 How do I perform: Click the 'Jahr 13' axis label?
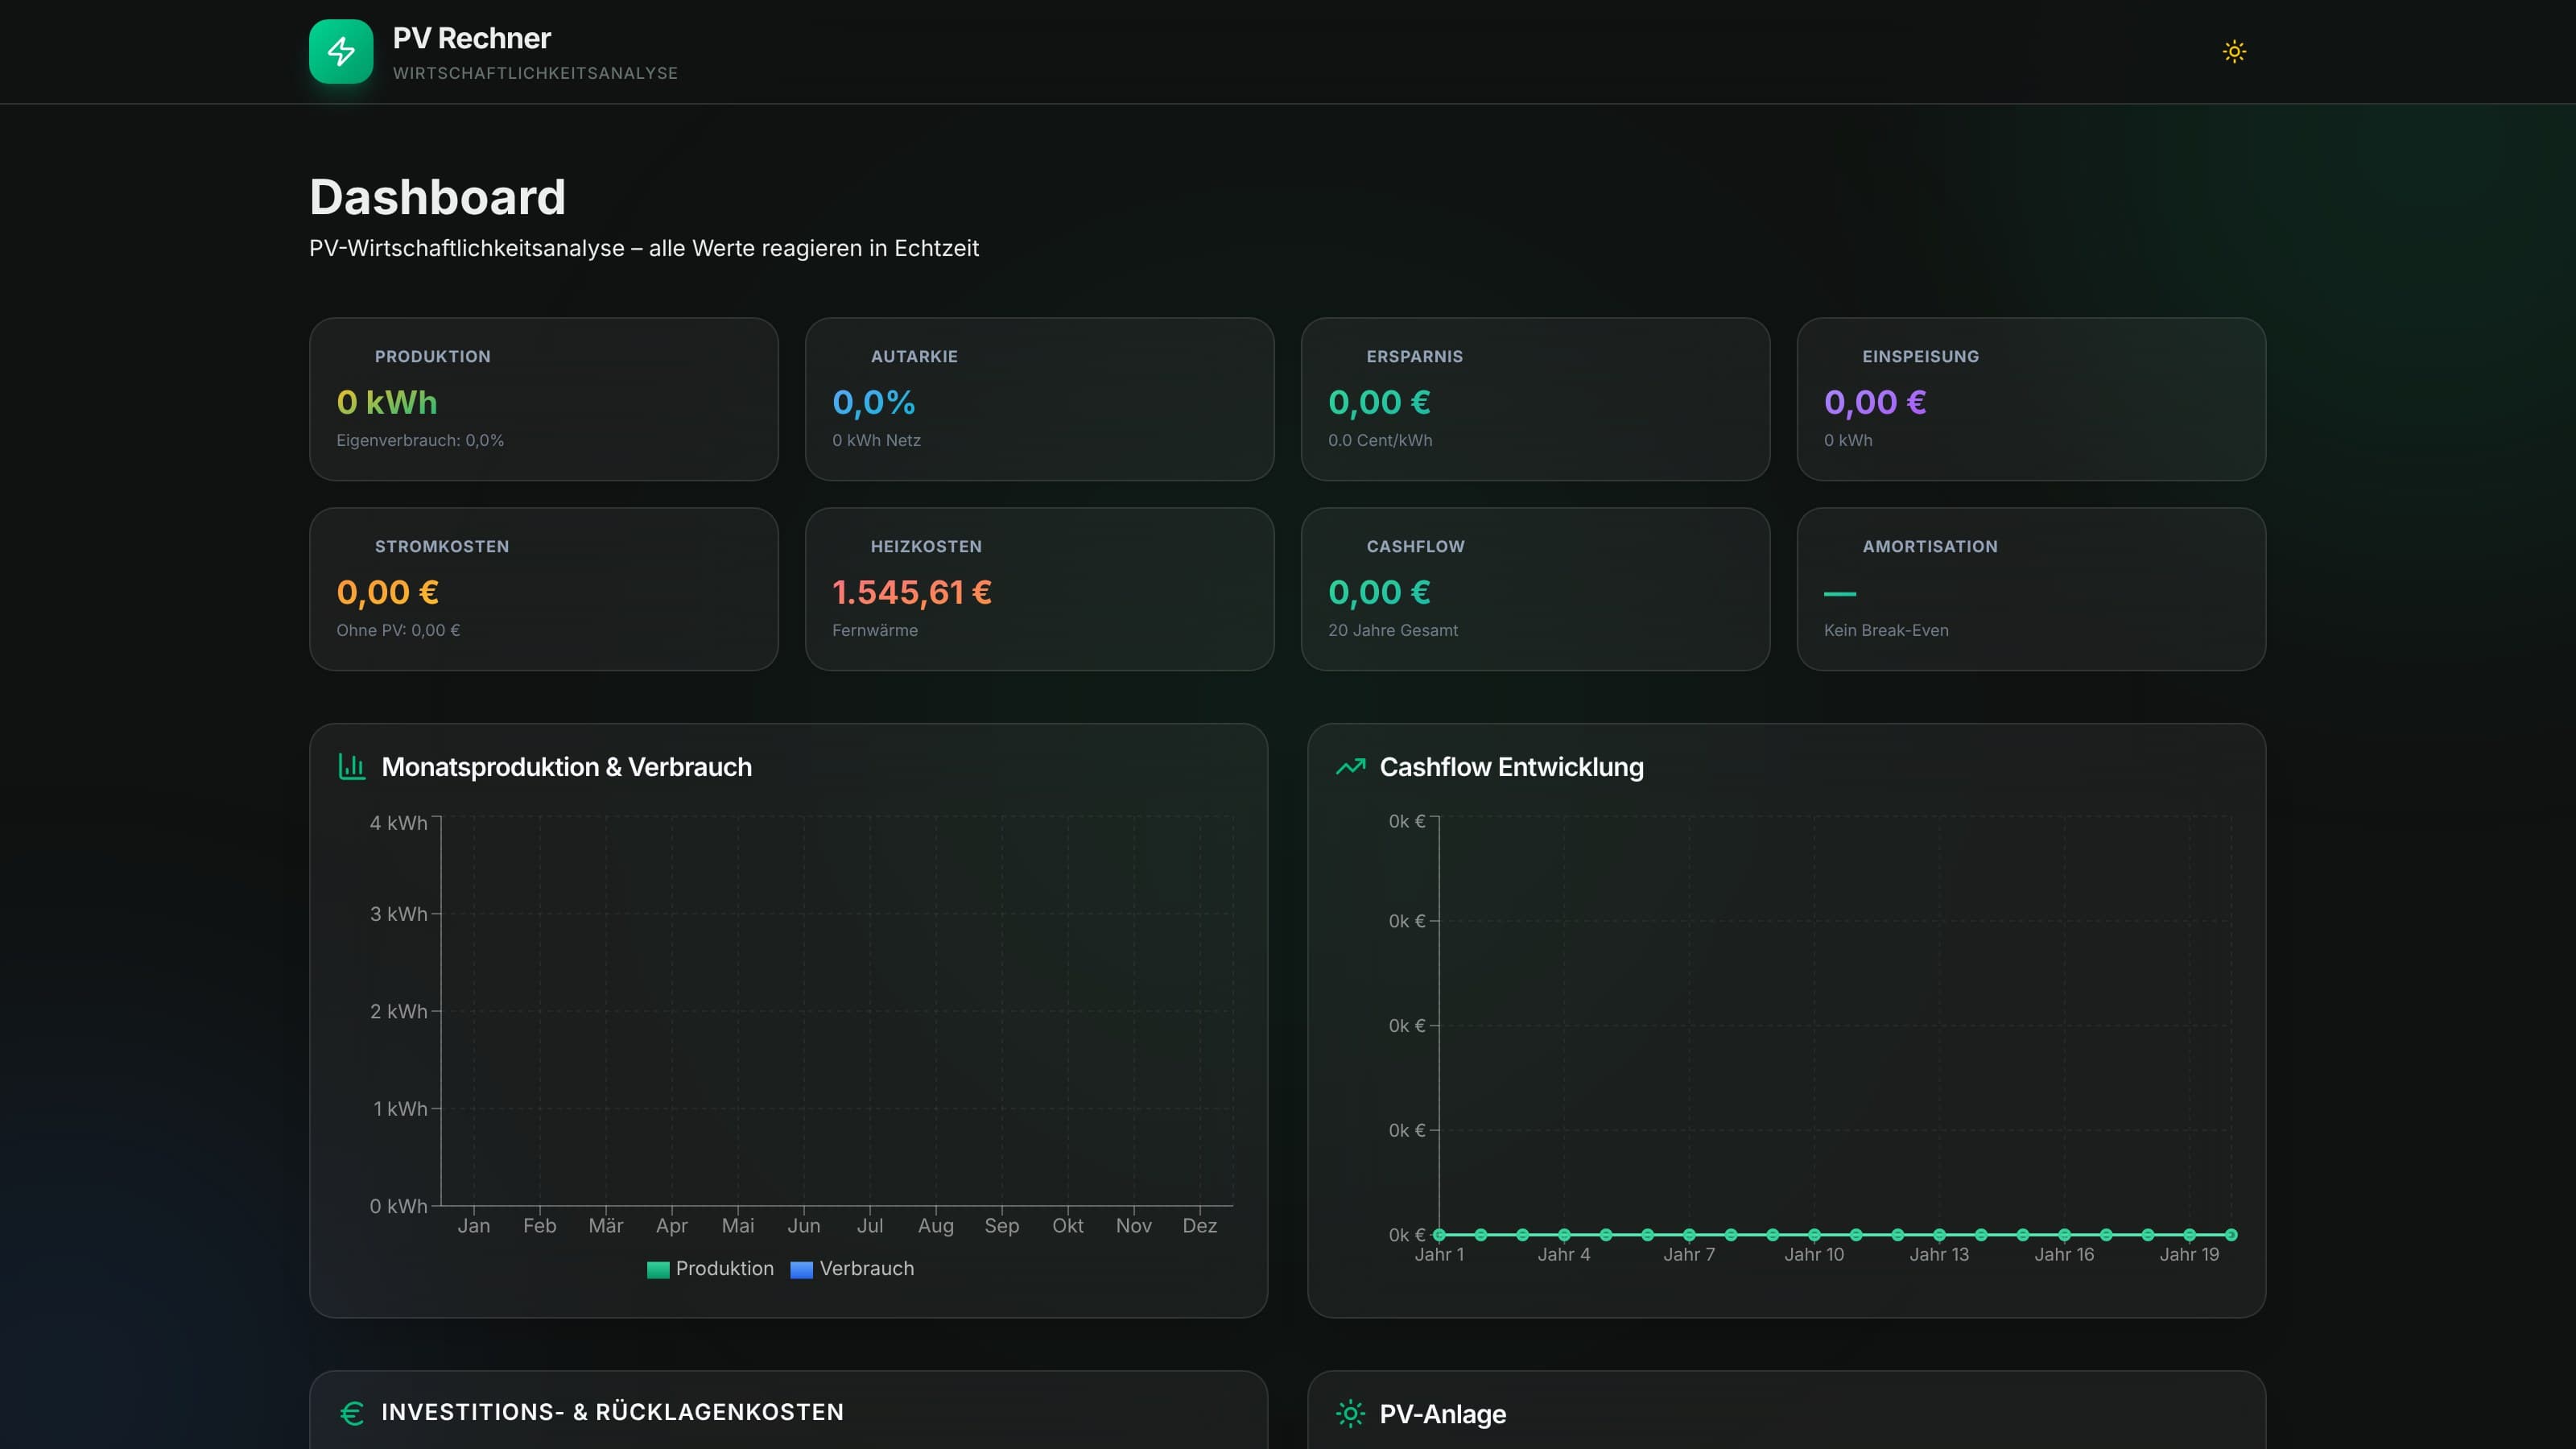(1938, 1254)
